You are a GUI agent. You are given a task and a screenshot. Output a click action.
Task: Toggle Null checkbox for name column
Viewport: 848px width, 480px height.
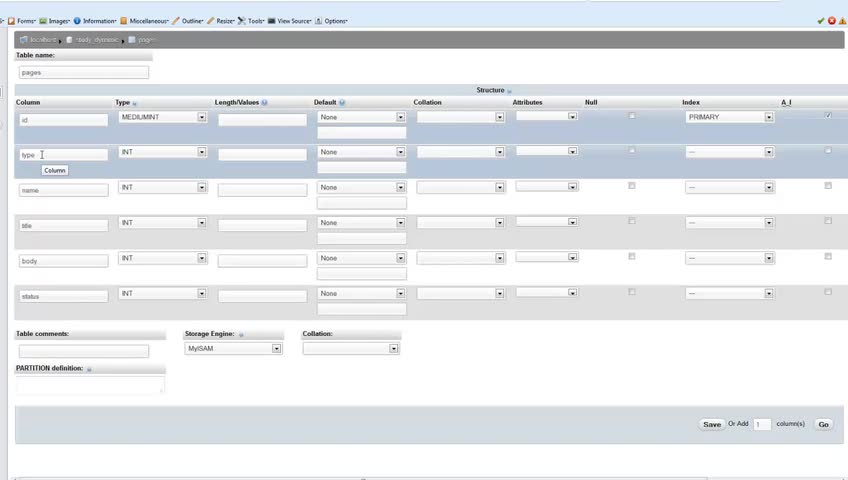pos(632,185)
